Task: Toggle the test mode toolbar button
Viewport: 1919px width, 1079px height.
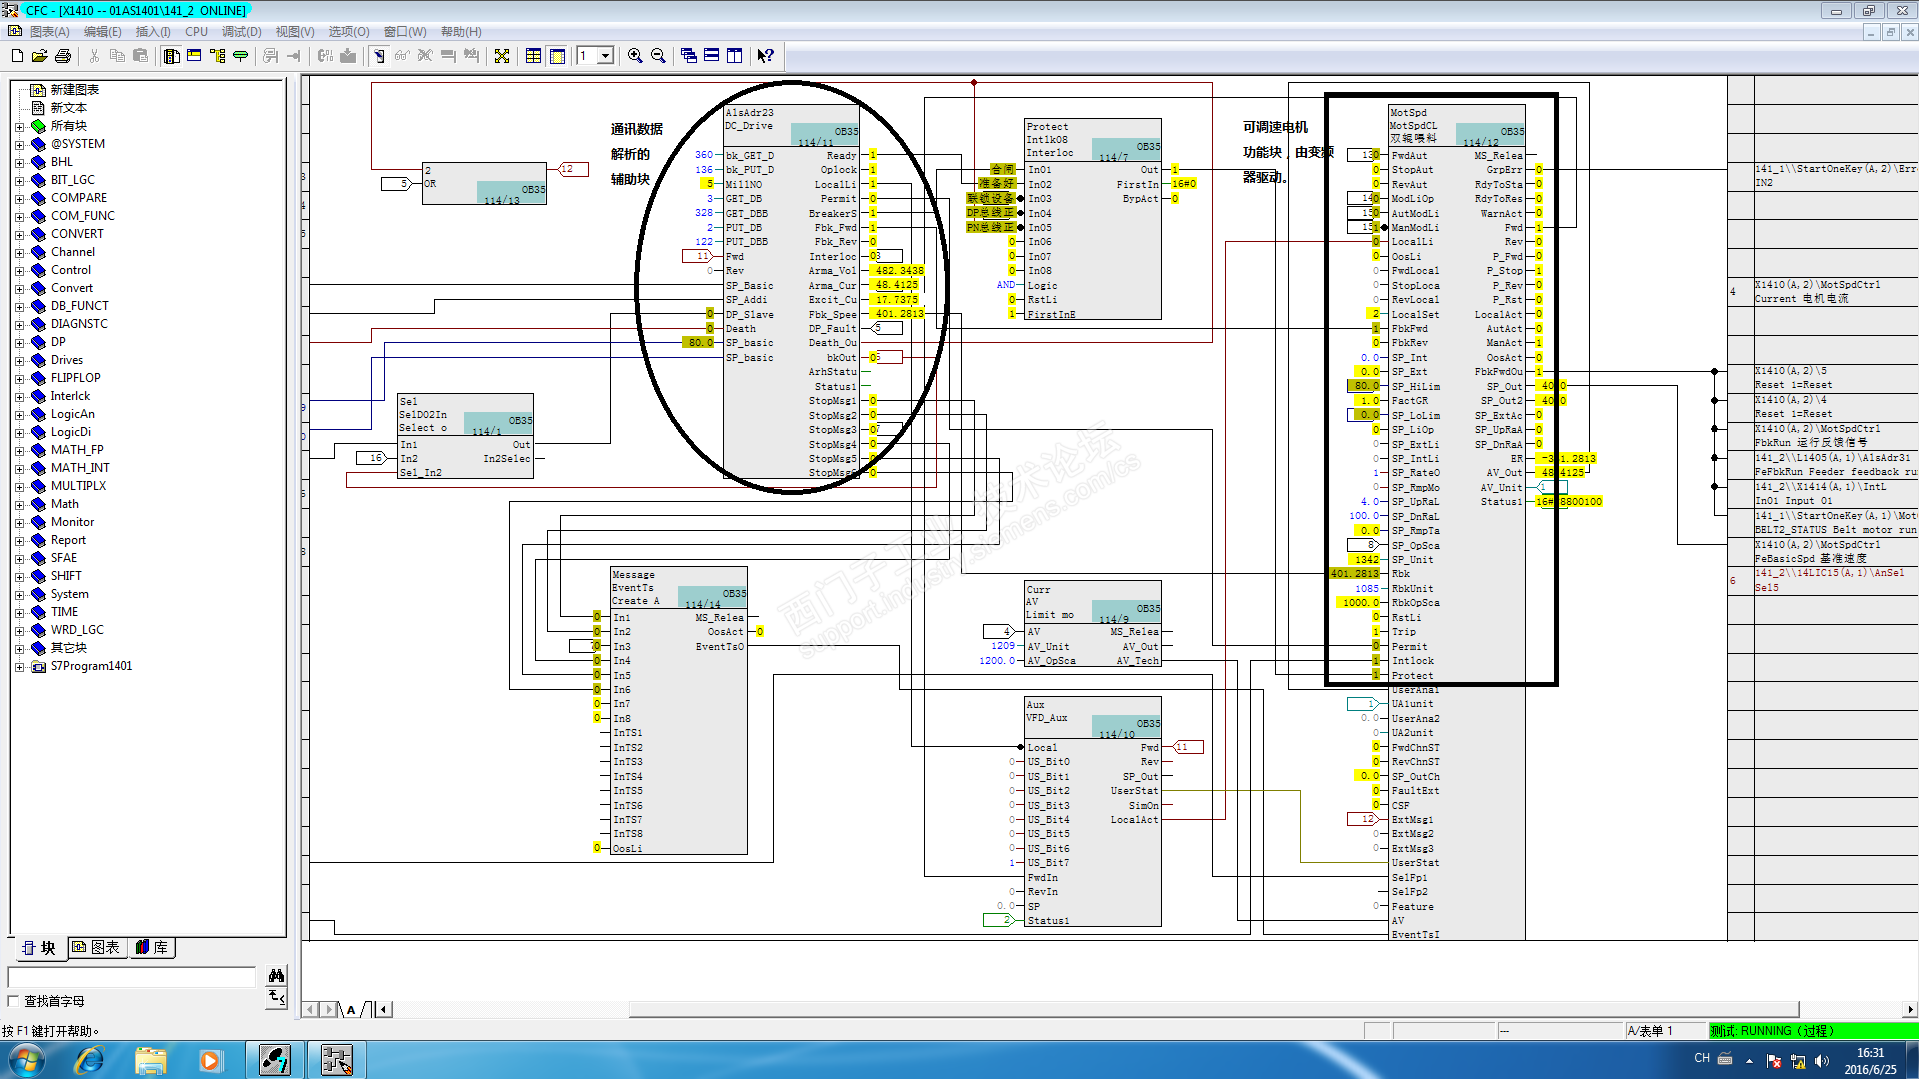Action: (379, 56)
